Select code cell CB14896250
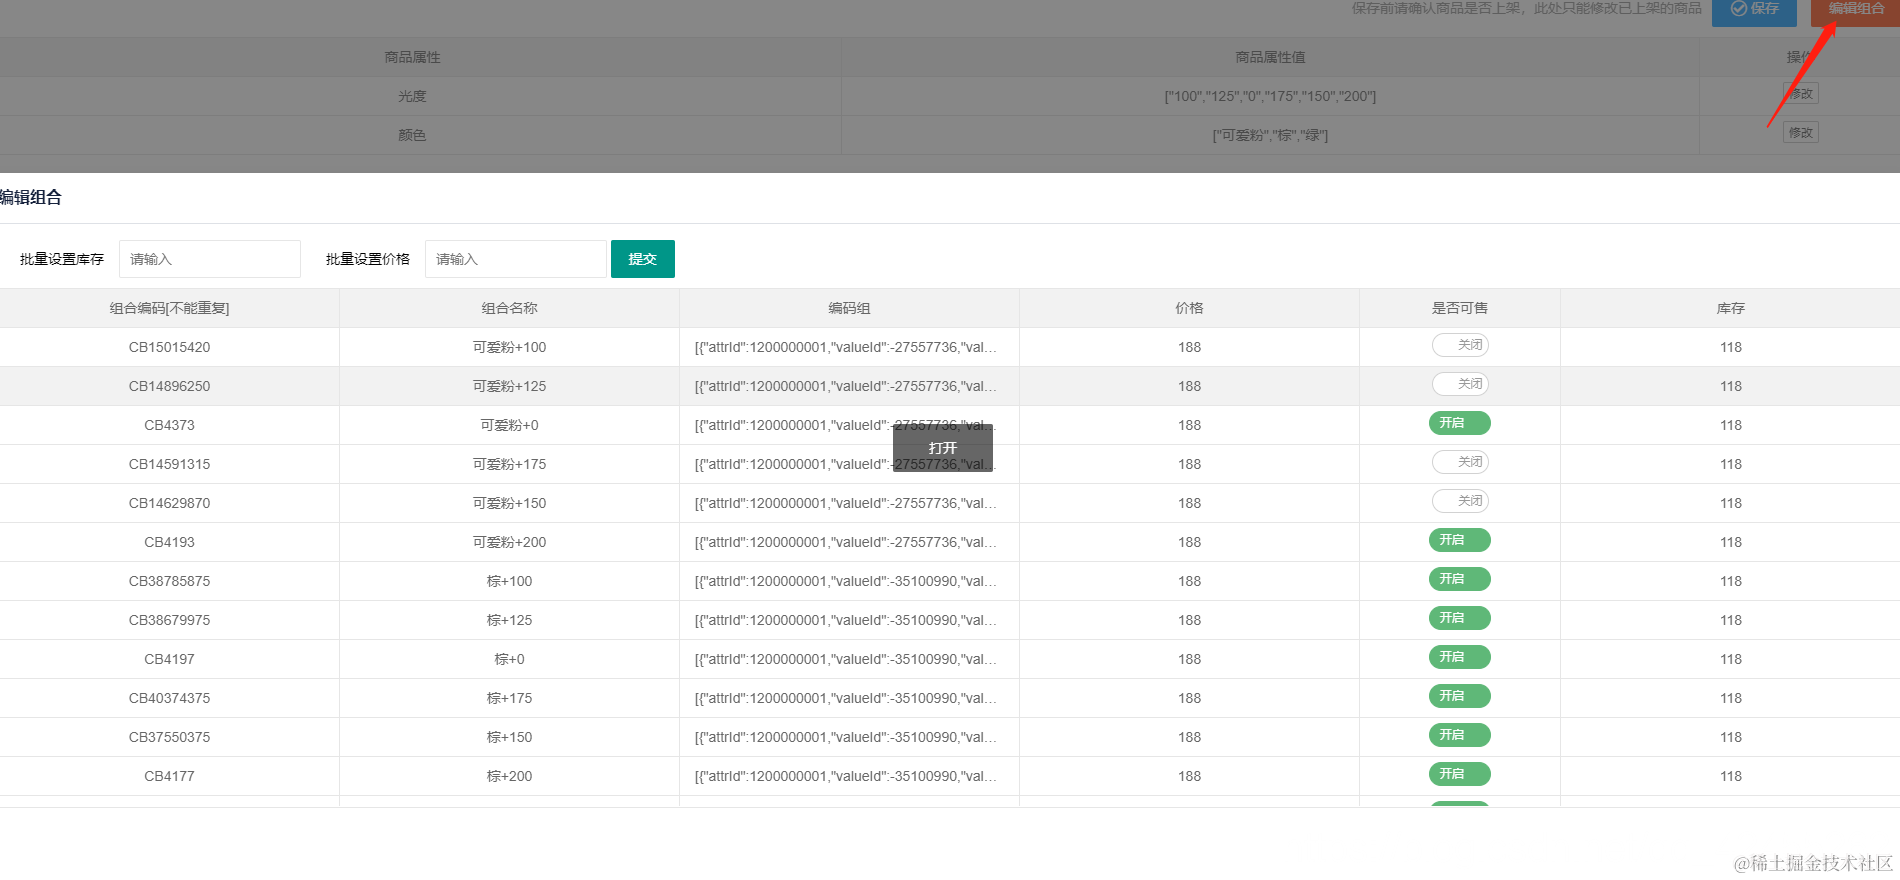Viewport: 1900px width, 880px height. [x=170, y=386]
